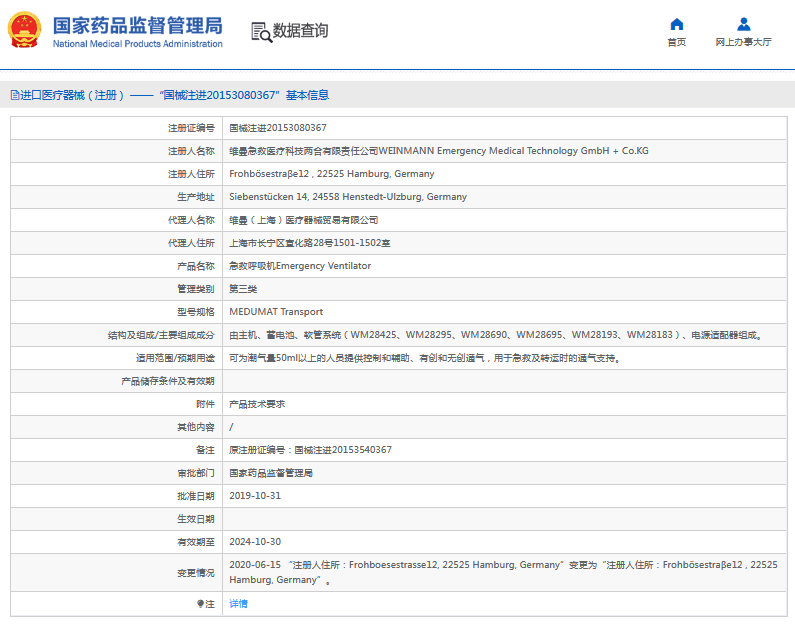
Task: Click the 首页 label
Action: (x=676, y=42)
